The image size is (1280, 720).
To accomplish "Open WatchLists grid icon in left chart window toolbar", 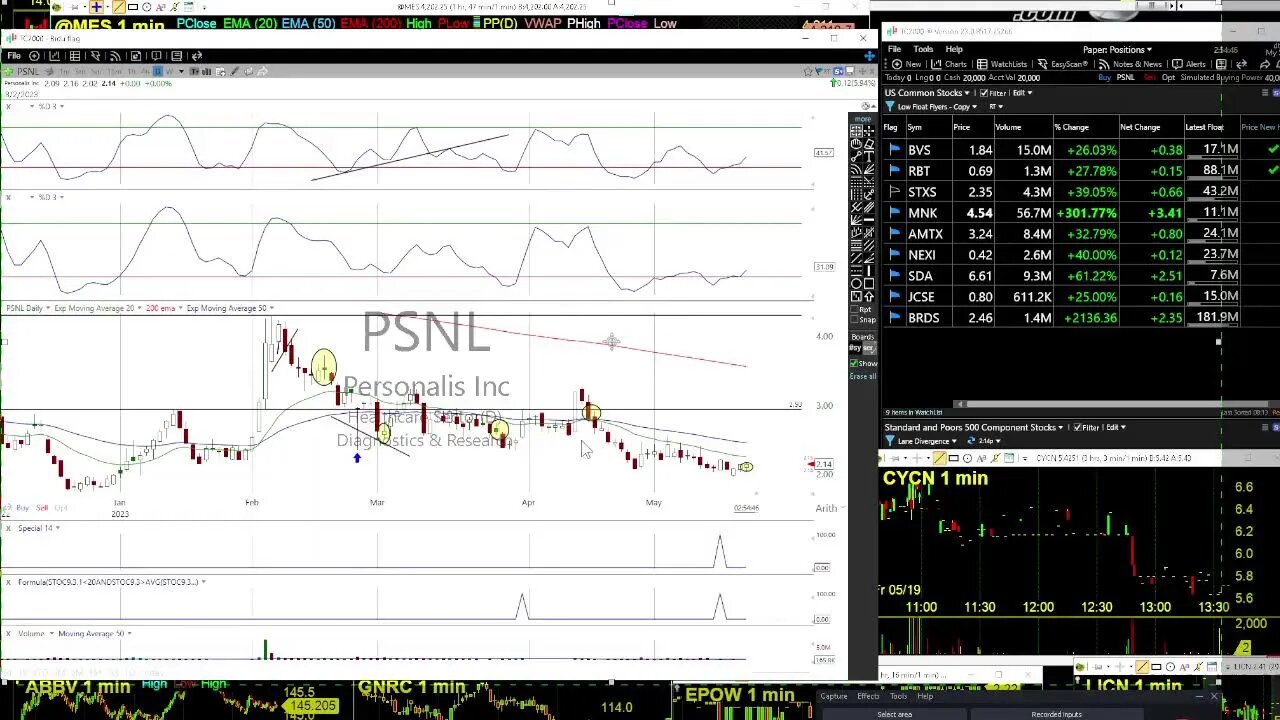I will pyautogui.click(x=74, y=56).
